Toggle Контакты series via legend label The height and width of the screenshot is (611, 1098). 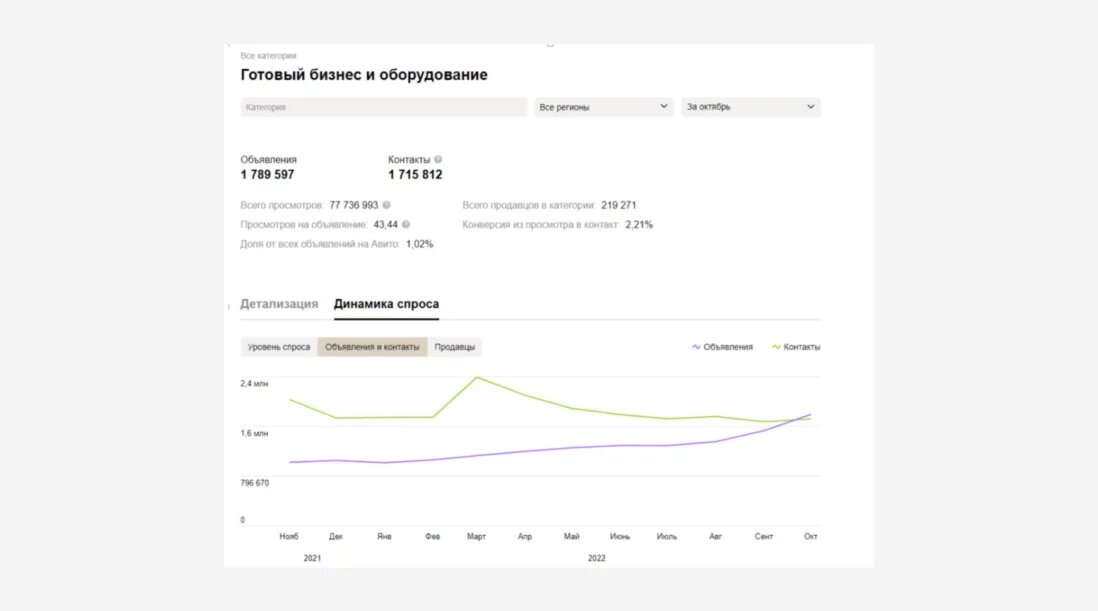(x=802, y=347)
